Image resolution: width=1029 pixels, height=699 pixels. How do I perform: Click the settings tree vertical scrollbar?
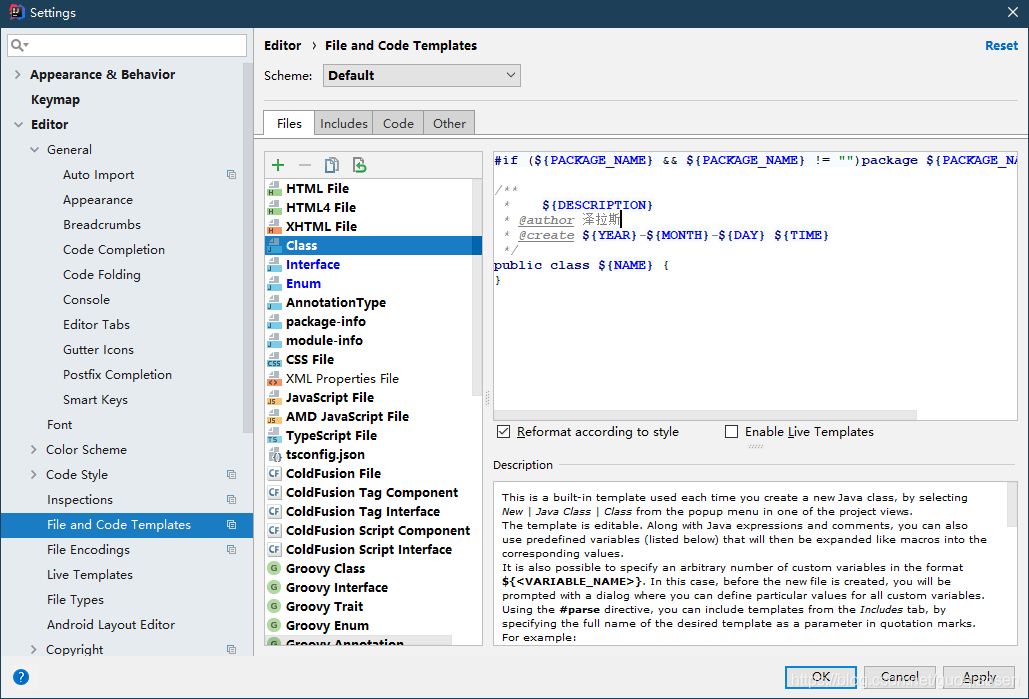247,248
